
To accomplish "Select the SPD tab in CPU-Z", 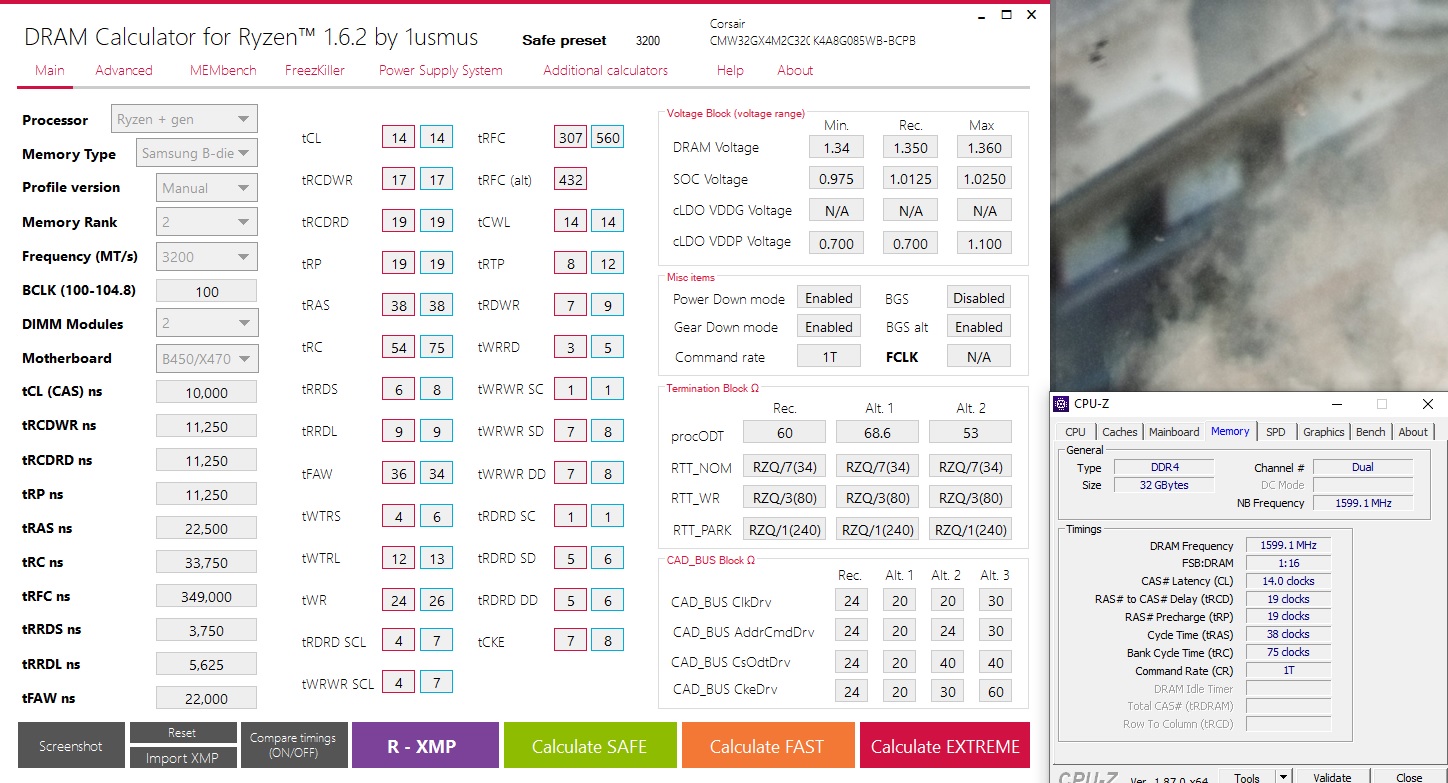I will point(1275,432).
